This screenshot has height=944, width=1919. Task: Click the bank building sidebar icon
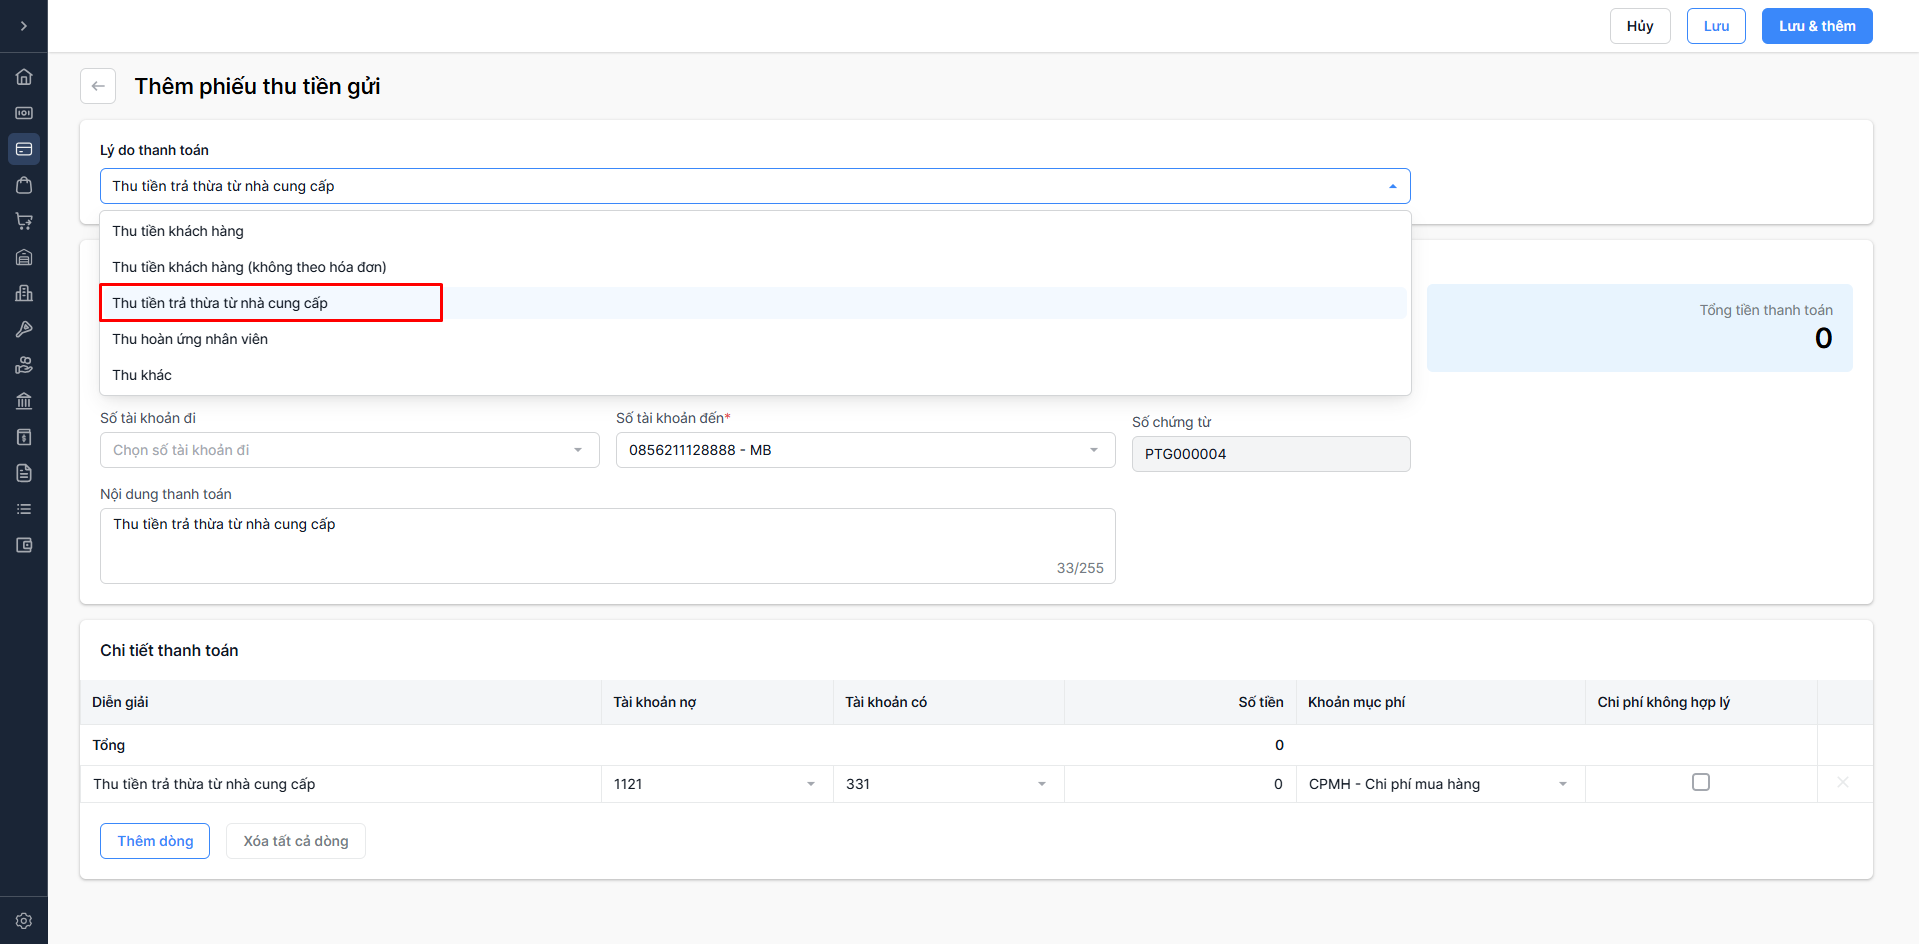coord(24,401)
